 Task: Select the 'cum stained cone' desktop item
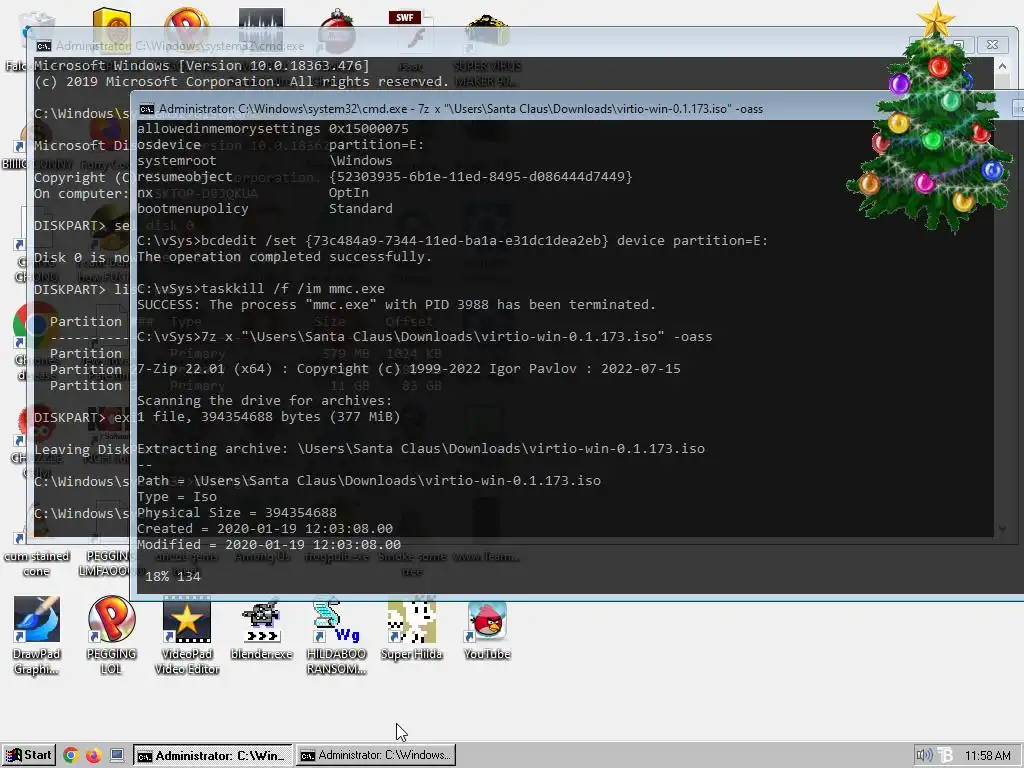(36, 563)
